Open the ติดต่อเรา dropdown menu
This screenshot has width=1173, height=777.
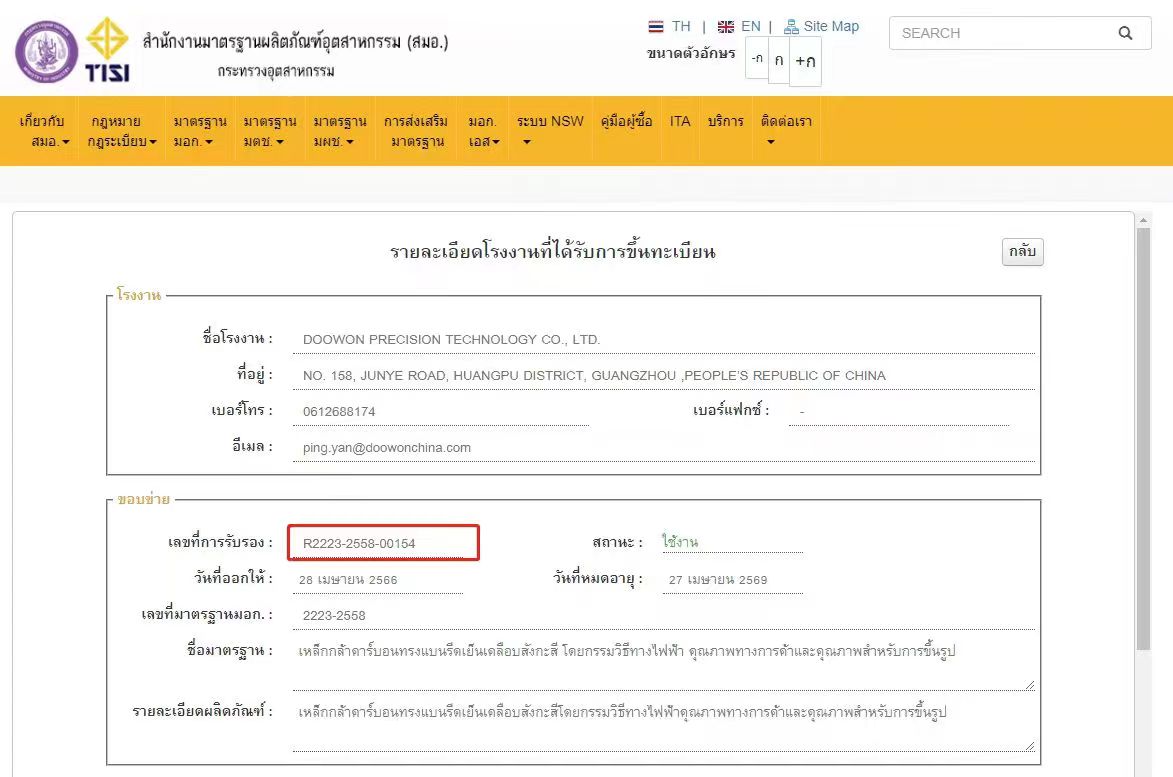coord(785,131)
